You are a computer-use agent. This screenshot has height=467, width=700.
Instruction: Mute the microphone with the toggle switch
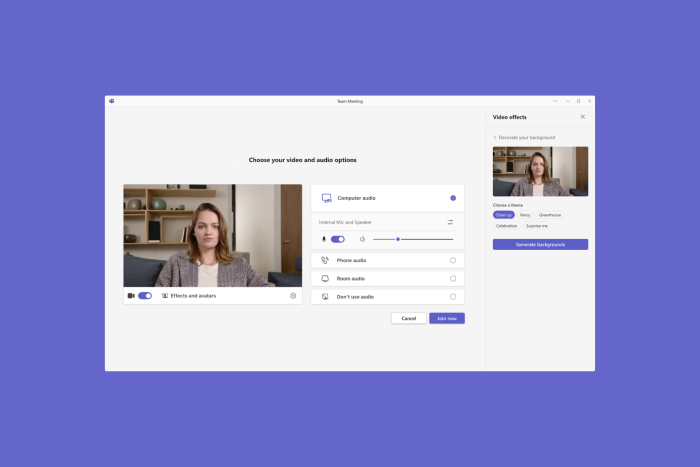(x=338, y=239)
